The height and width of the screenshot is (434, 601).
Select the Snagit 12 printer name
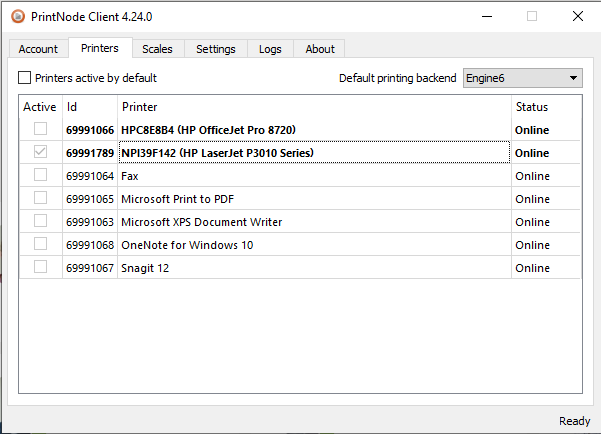[145, 268]
